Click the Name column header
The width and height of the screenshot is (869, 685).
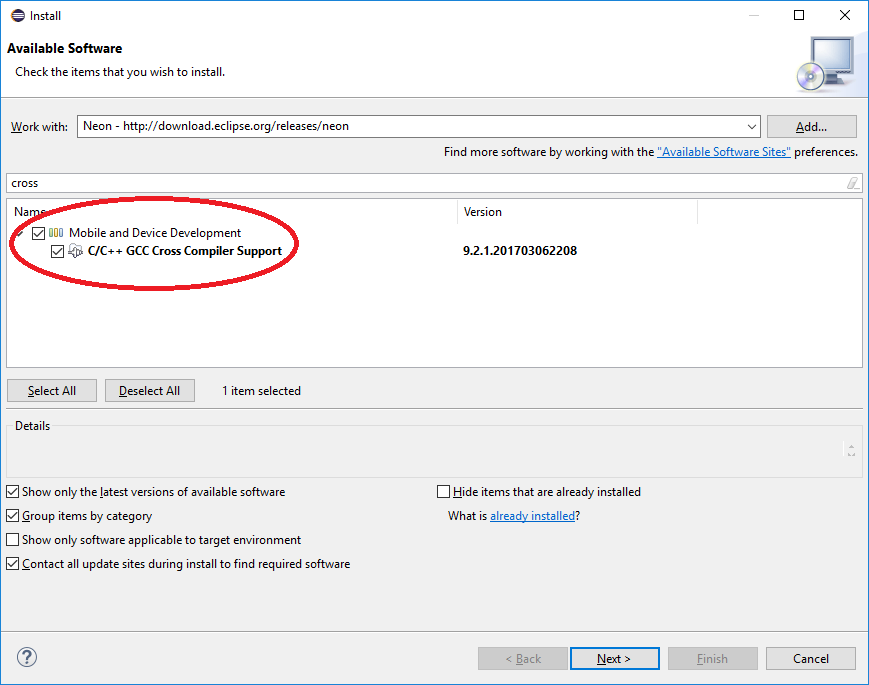coord(232,212)
